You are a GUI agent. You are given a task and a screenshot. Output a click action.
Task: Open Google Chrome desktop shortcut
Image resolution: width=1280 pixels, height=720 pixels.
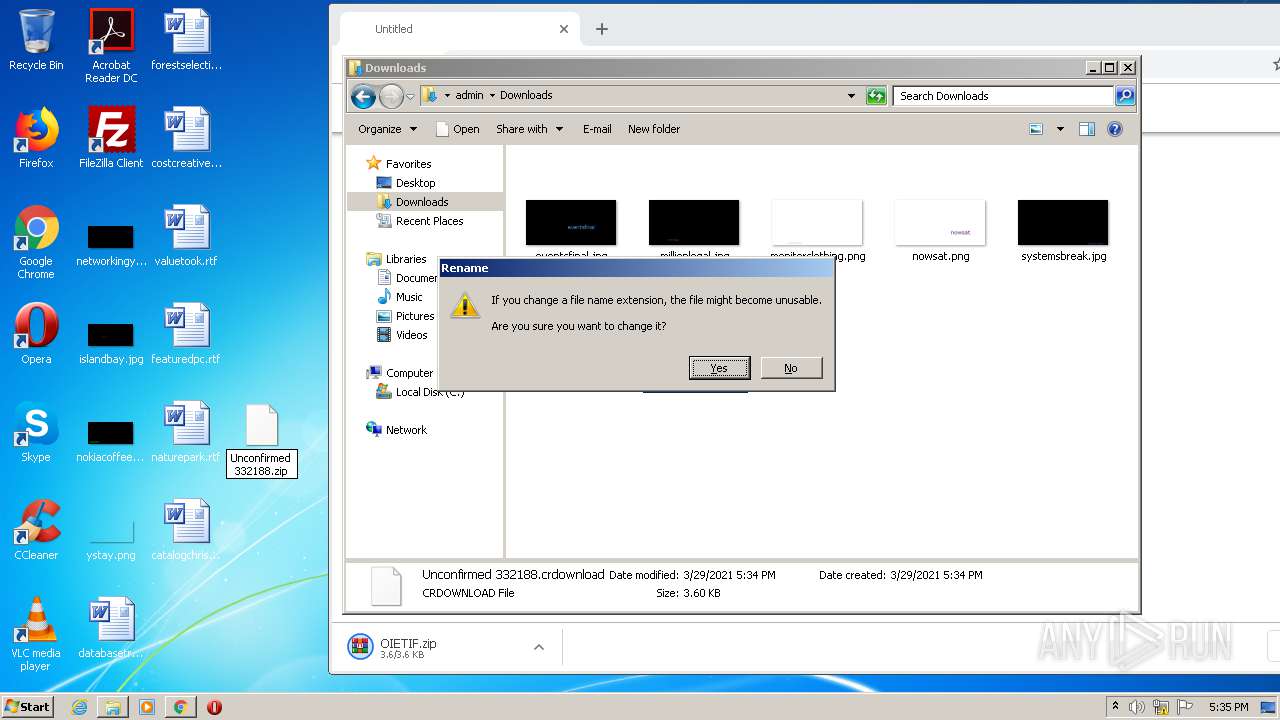[36, 242]
